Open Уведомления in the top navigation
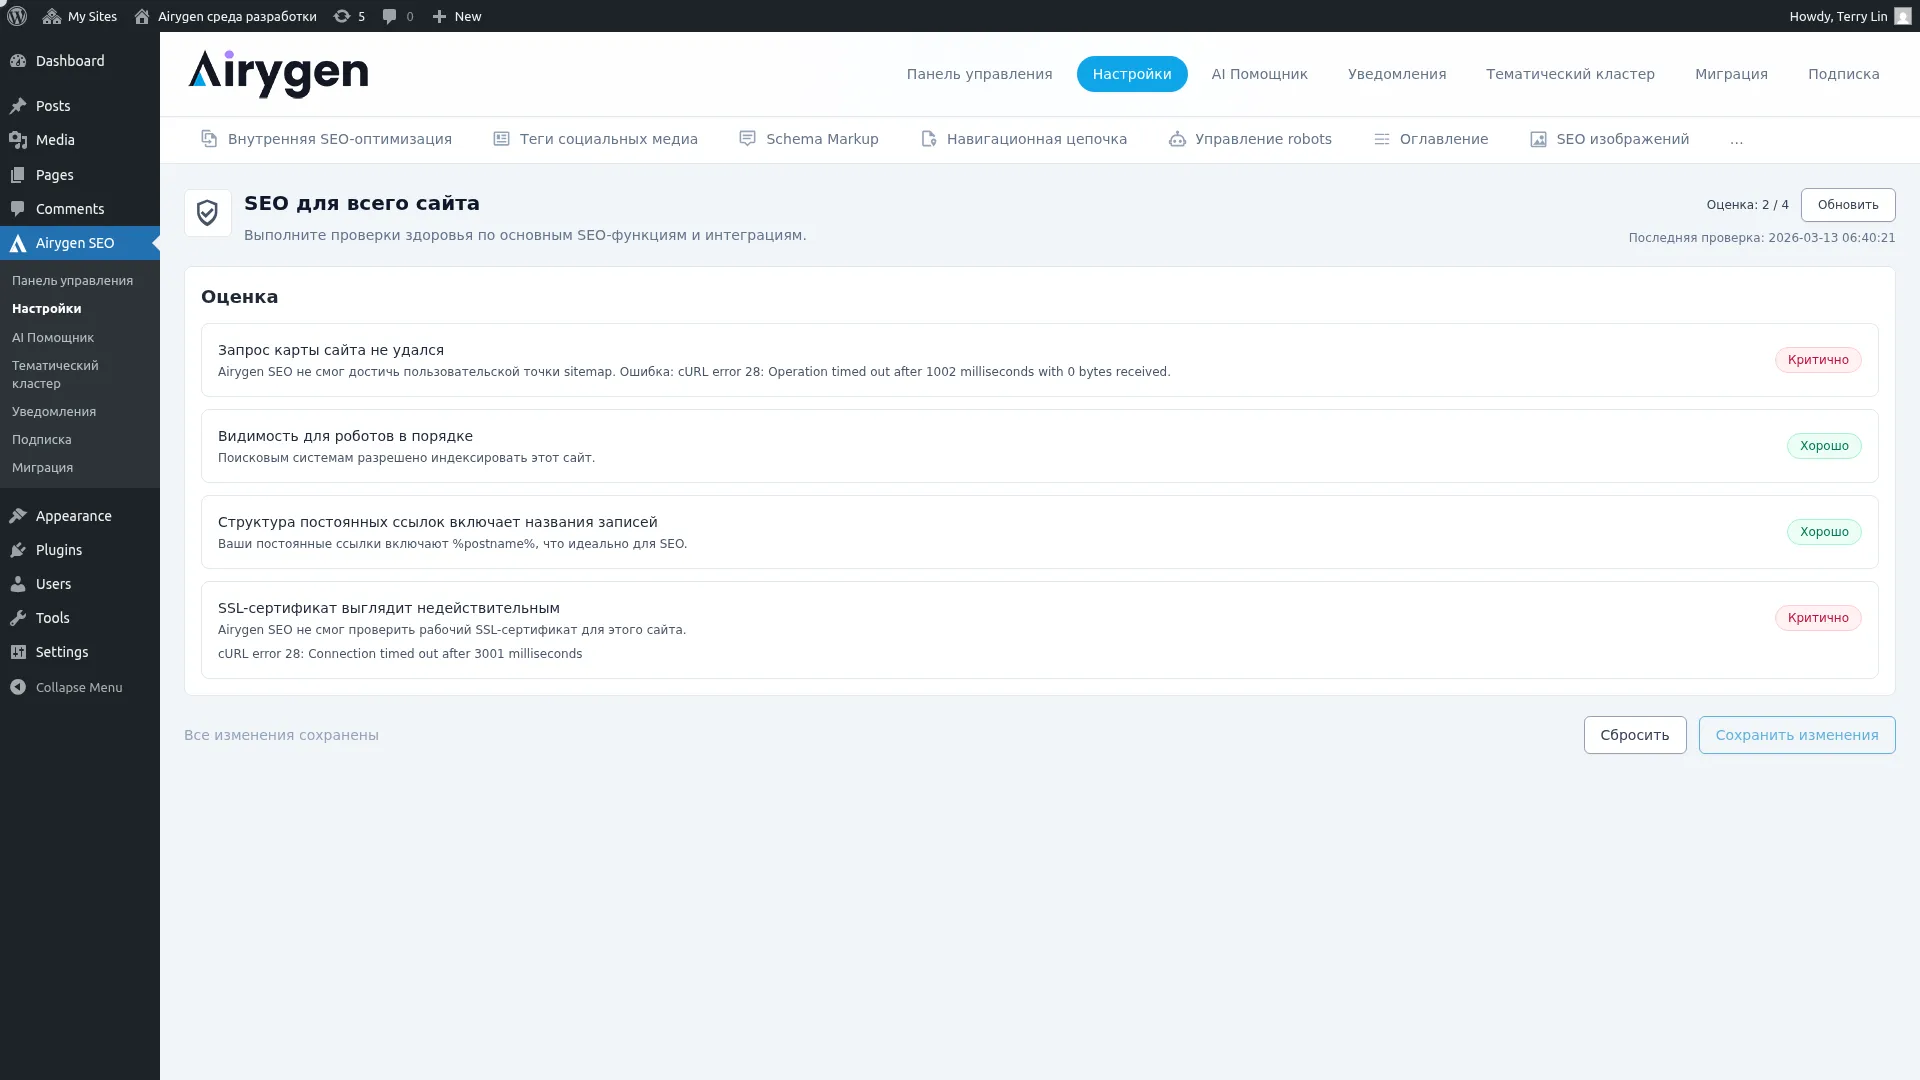The width and height of the screenshot is (1920, 1080). point(1397,74)
